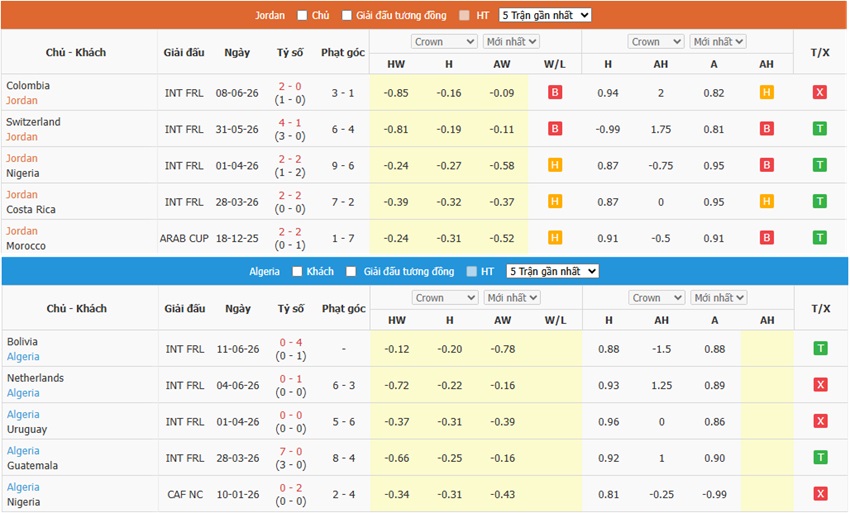Image resolution: width=850 pixels, height=513 pixels.
Task: Click the B result badge in Colombia row W/L
Action: tap(555, 92)
